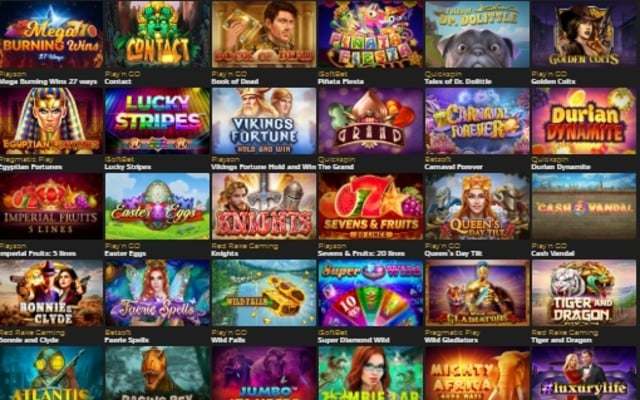Click the Golden Colts game tile

(x=584, y=34)
